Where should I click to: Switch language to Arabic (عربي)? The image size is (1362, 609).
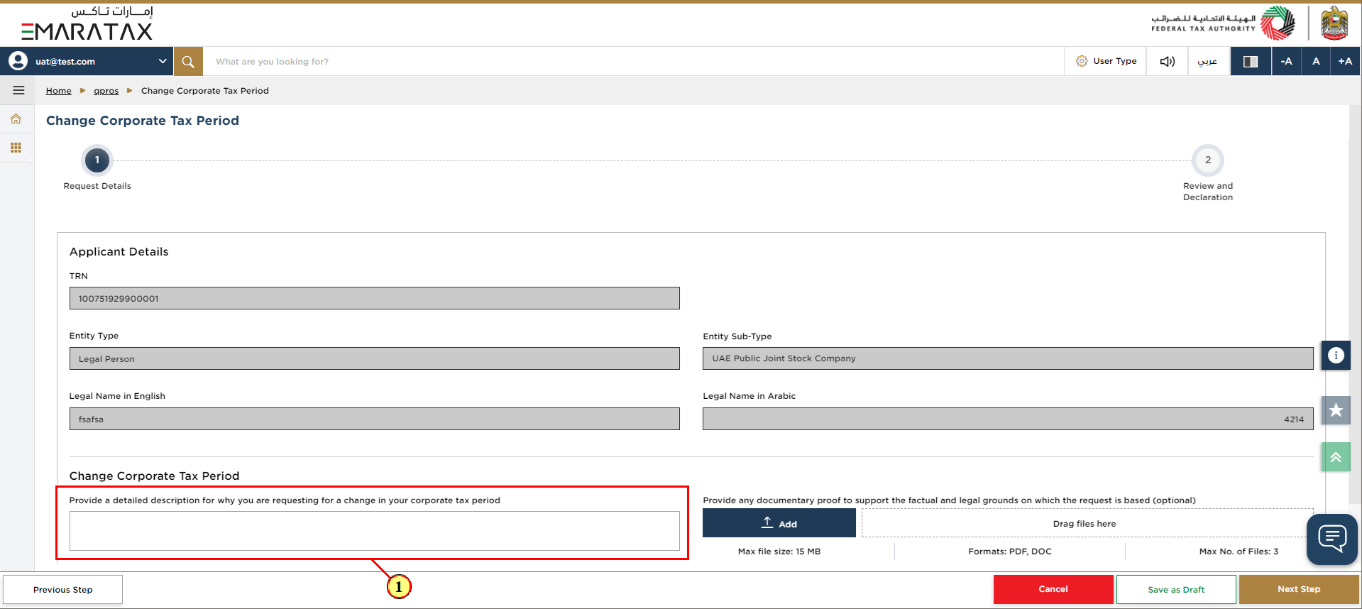tap(1209, 61)
